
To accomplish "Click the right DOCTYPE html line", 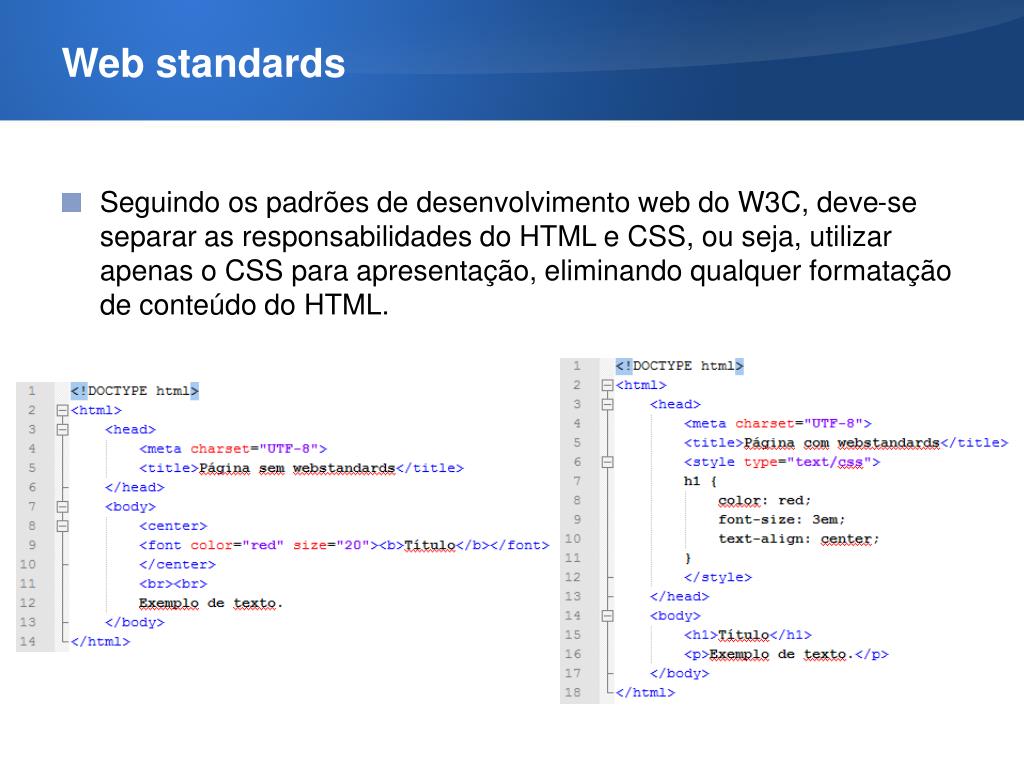I will 679,366.
